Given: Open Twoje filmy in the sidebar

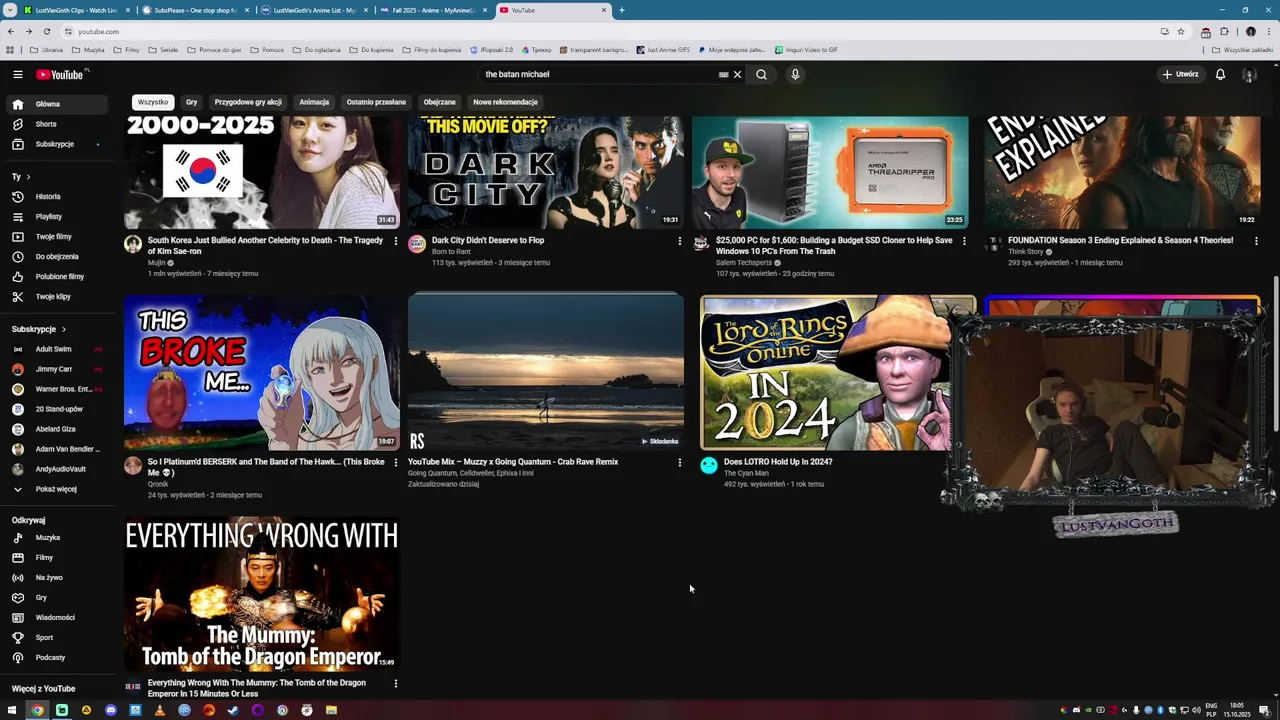Looking at the screenshot, I should (x=58, y=236).
